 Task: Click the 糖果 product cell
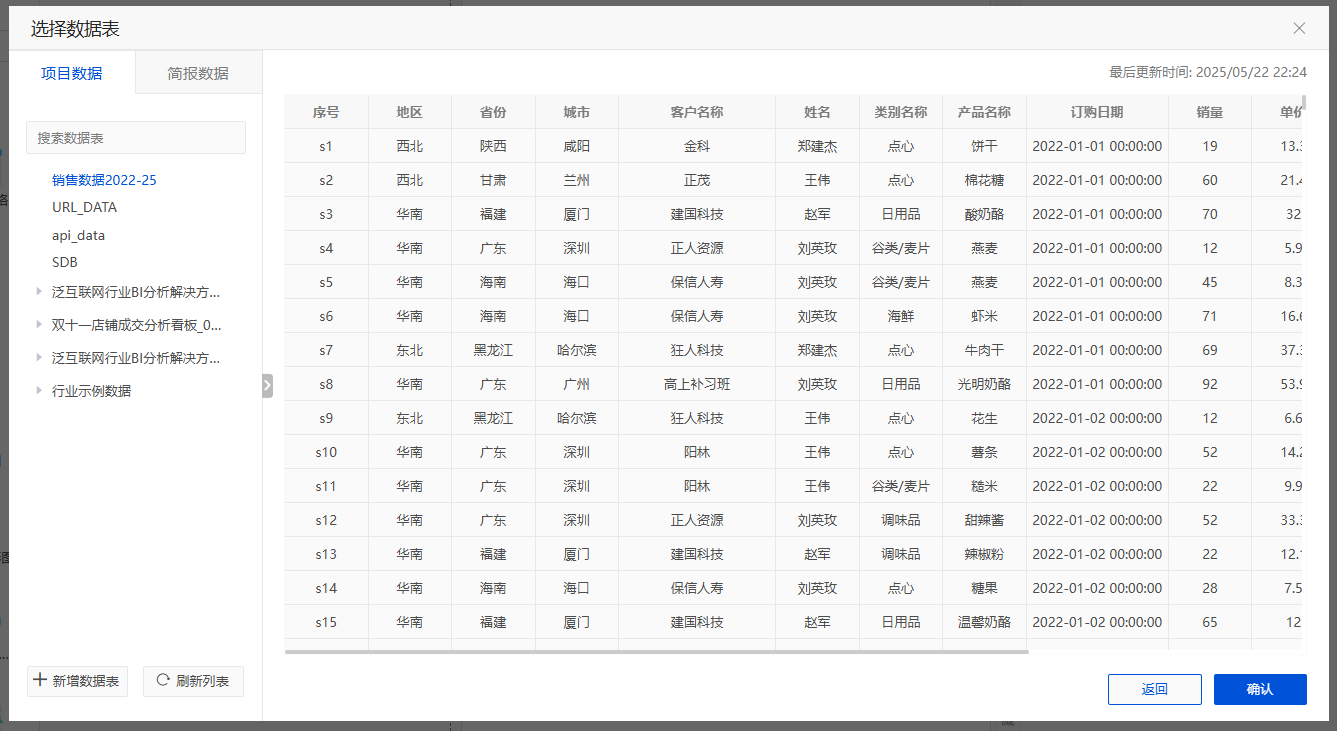(984, 588)
